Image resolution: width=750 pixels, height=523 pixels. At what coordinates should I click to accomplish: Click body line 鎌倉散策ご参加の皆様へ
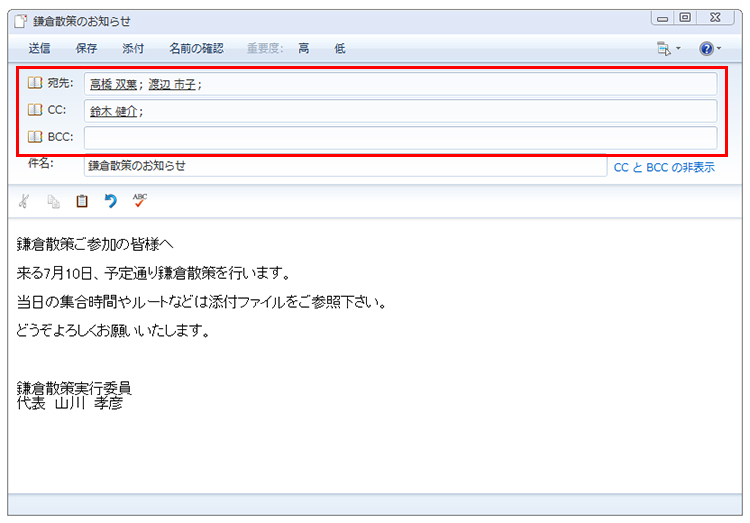click(x=95, y=245)
